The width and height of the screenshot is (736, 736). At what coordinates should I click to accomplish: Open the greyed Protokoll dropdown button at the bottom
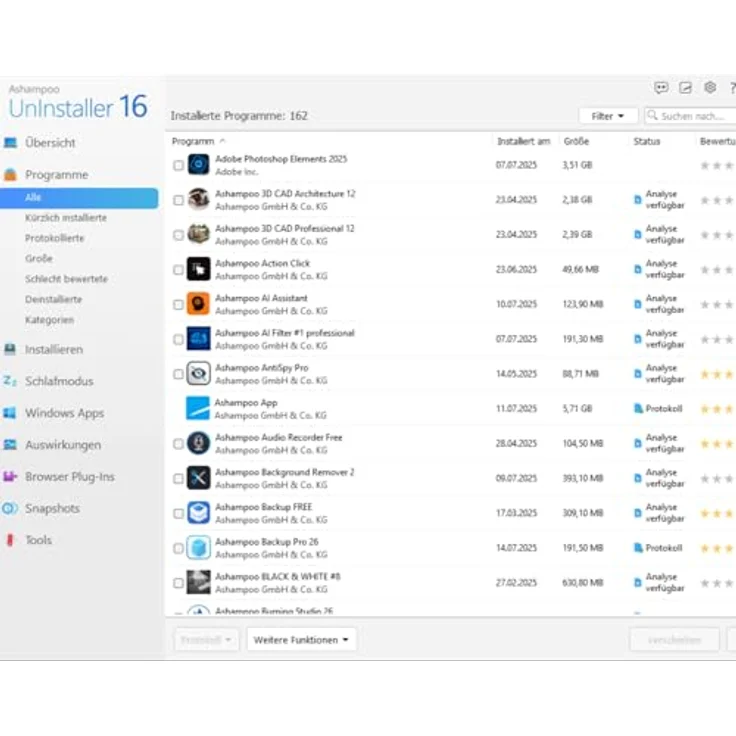[x=206, y=640]
